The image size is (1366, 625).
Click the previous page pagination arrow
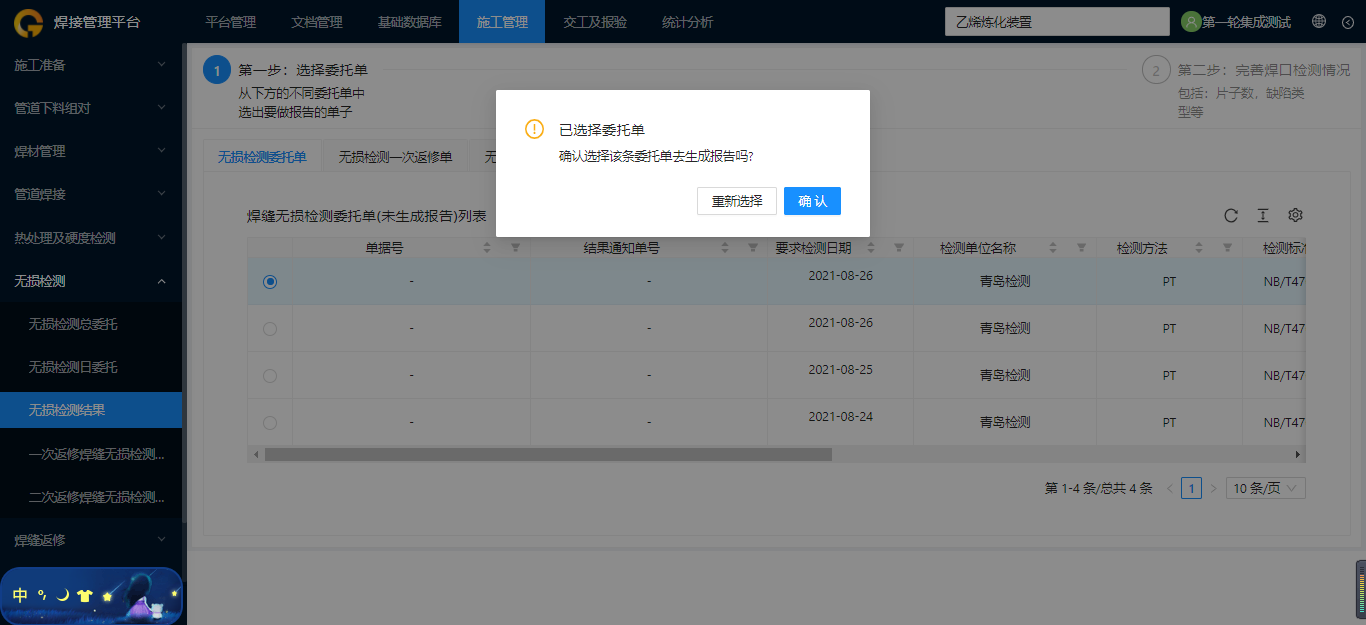click(x=1169, y=488)
